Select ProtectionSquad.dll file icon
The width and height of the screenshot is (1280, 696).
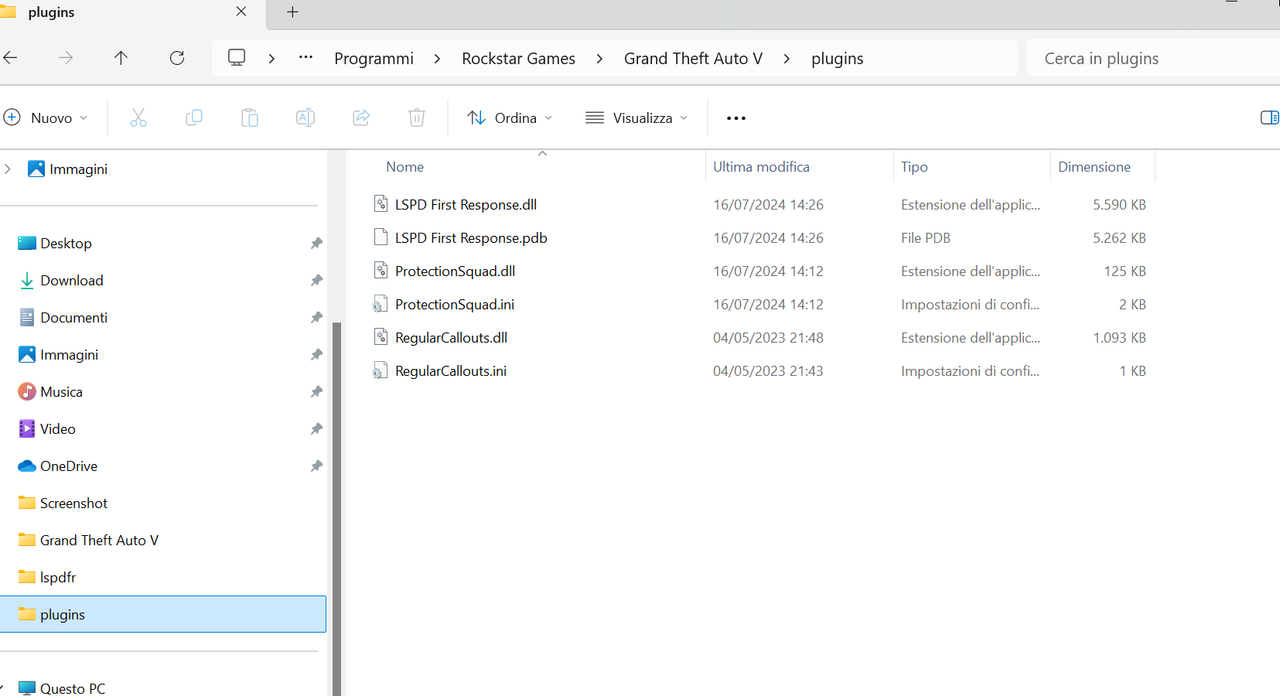[x=380, y=270]
